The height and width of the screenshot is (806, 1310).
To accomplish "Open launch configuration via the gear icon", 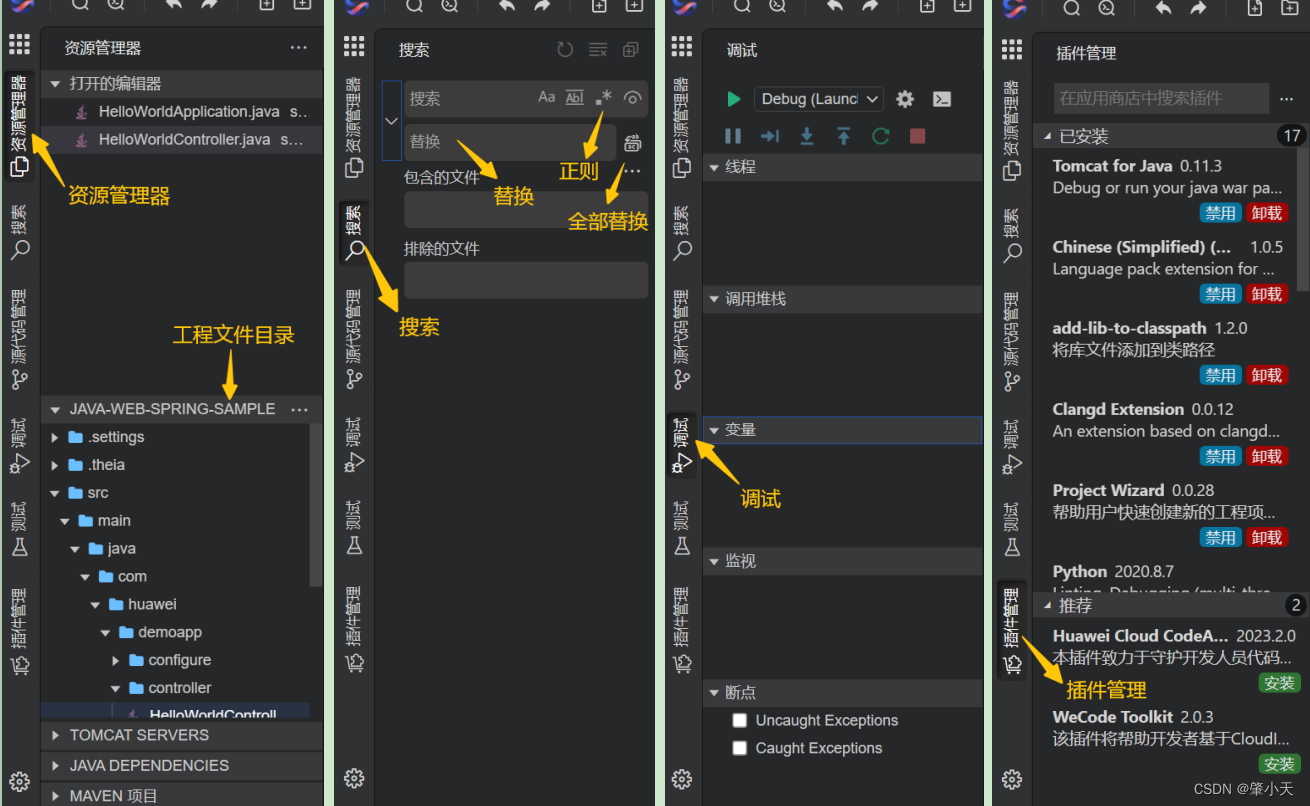I will [905, 98].
